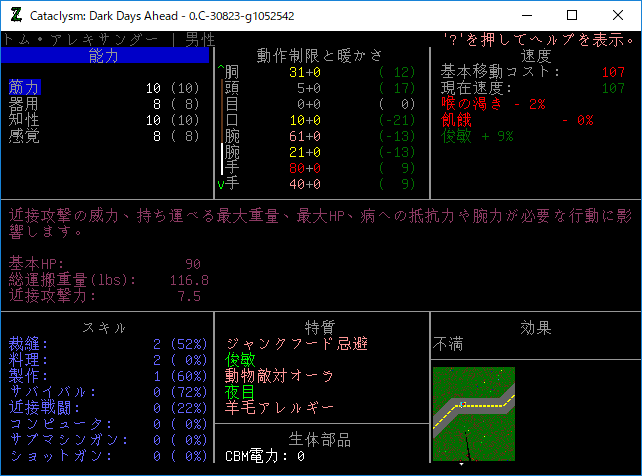Click the white scrollbar beside the body part list
This screenshot has height=476, width=642.
[221, 158]
